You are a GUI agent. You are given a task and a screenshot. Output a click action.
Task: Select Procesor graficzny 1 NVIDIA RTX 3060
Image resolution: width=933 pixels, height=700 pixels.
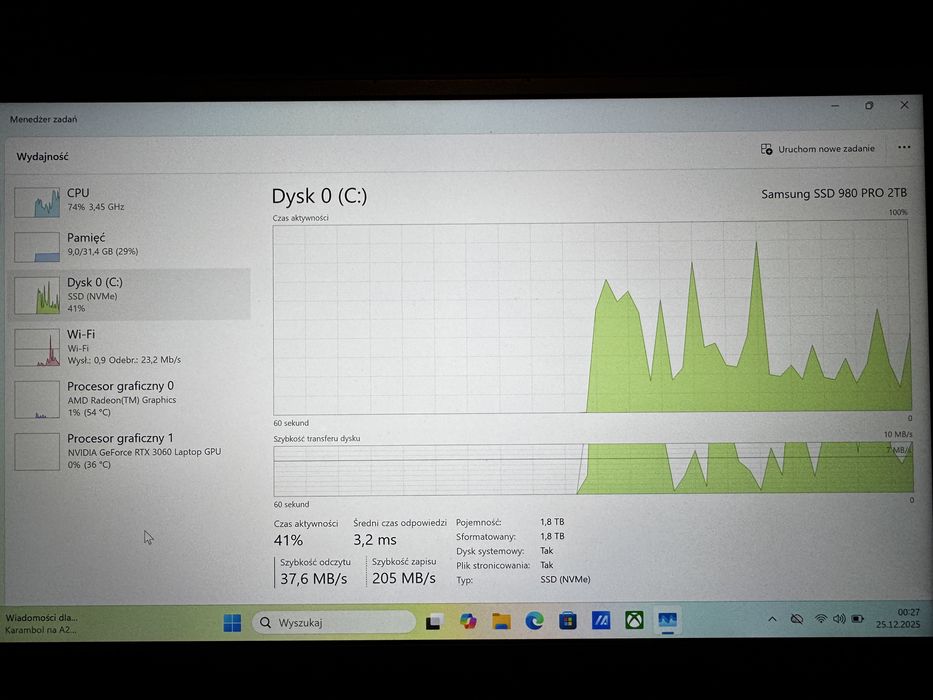pyautogui.click(x=130, y=451)
